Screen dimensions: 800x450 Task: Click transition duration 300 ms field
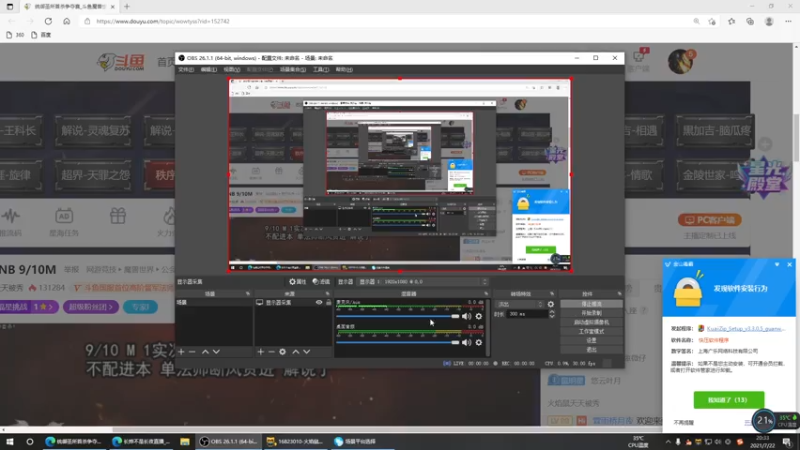click(527, 314)
